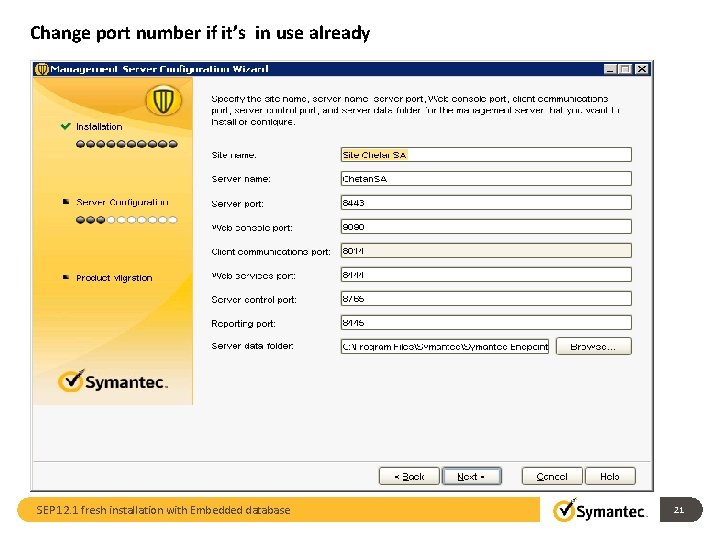
Task: Open Browse for server data folder
Action: [593, 347]
